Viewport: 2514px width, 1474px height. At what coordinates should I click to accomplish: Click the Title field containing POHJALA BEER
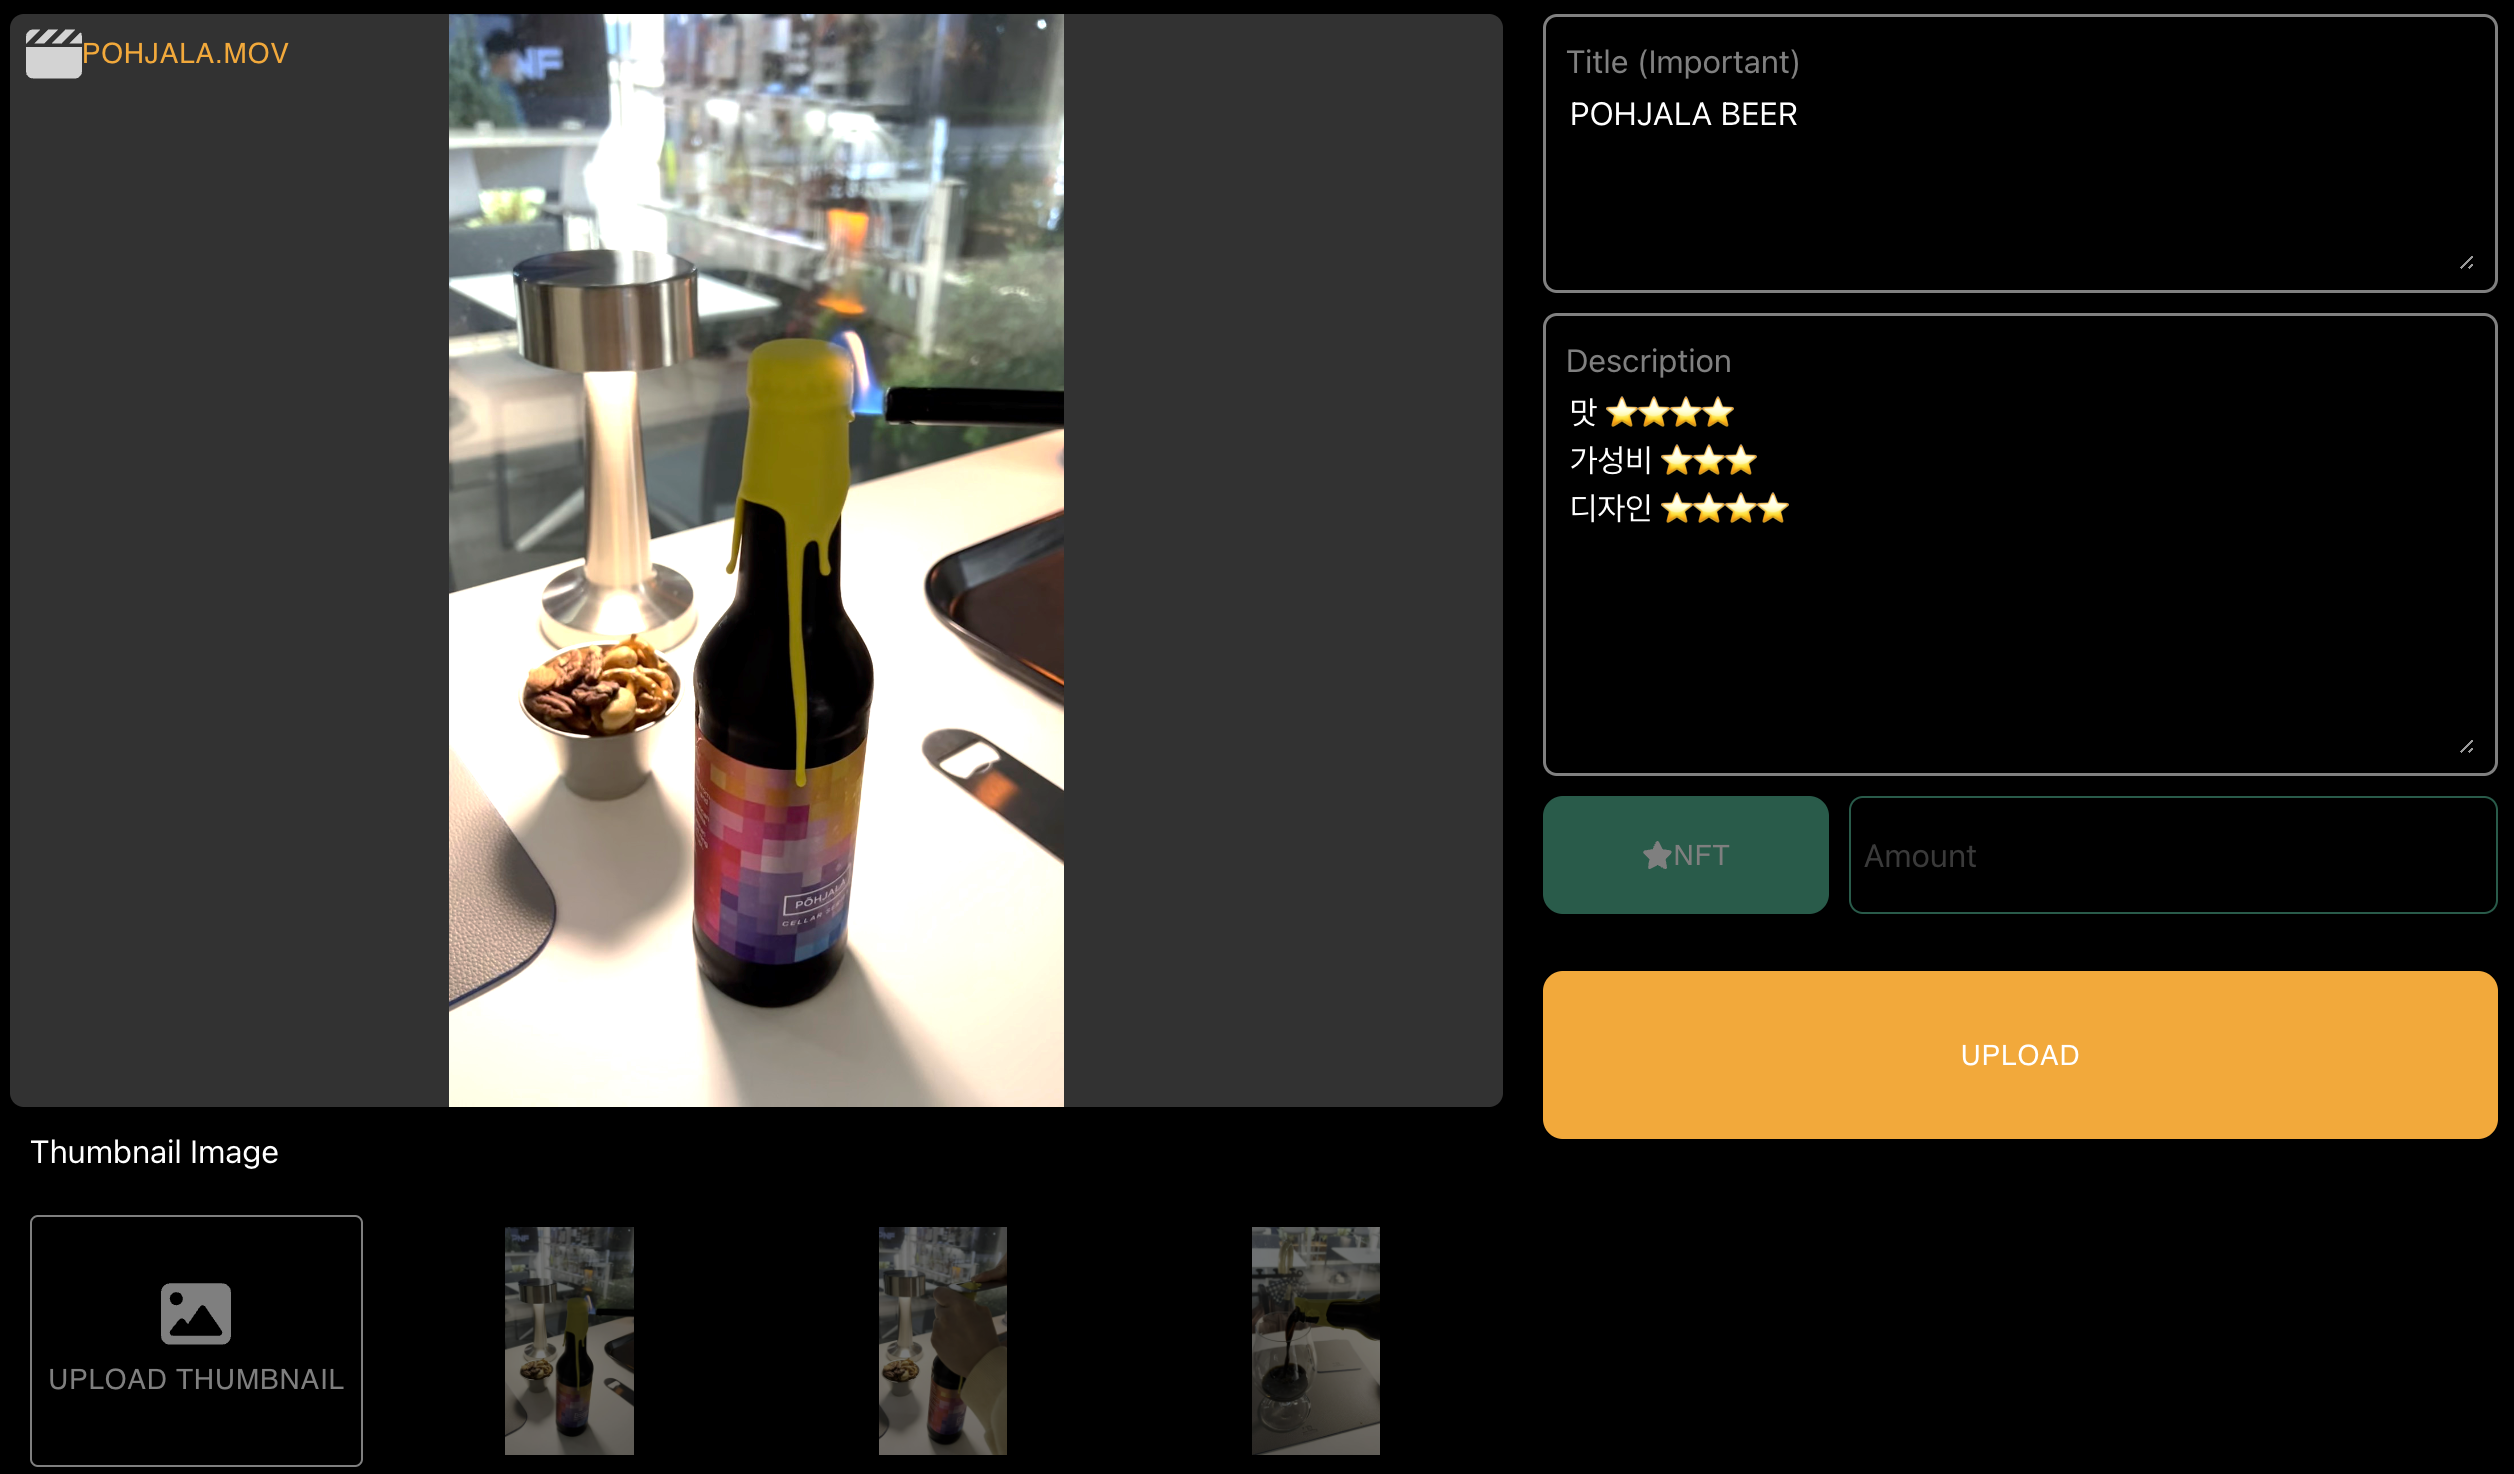click(x=2020, y=153)
